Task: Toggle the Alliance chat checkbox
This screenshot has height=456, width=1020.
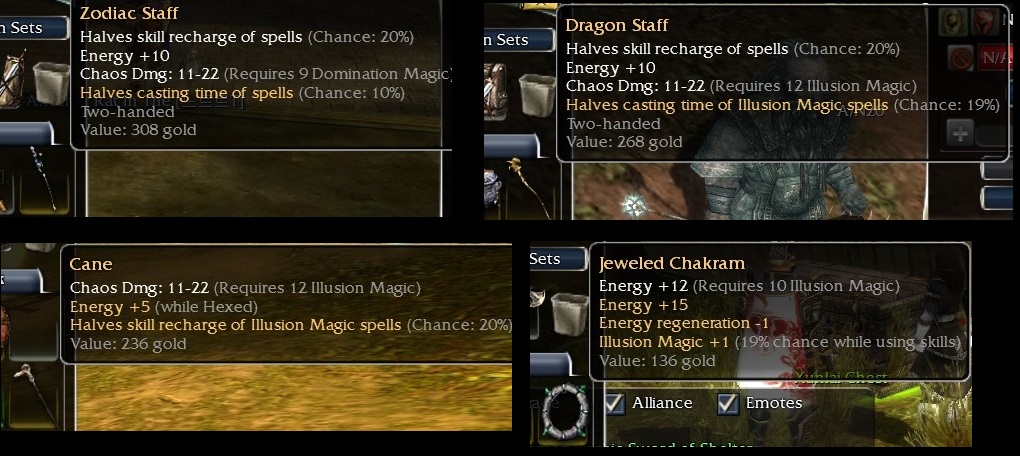Action: [x=614, y=404]
